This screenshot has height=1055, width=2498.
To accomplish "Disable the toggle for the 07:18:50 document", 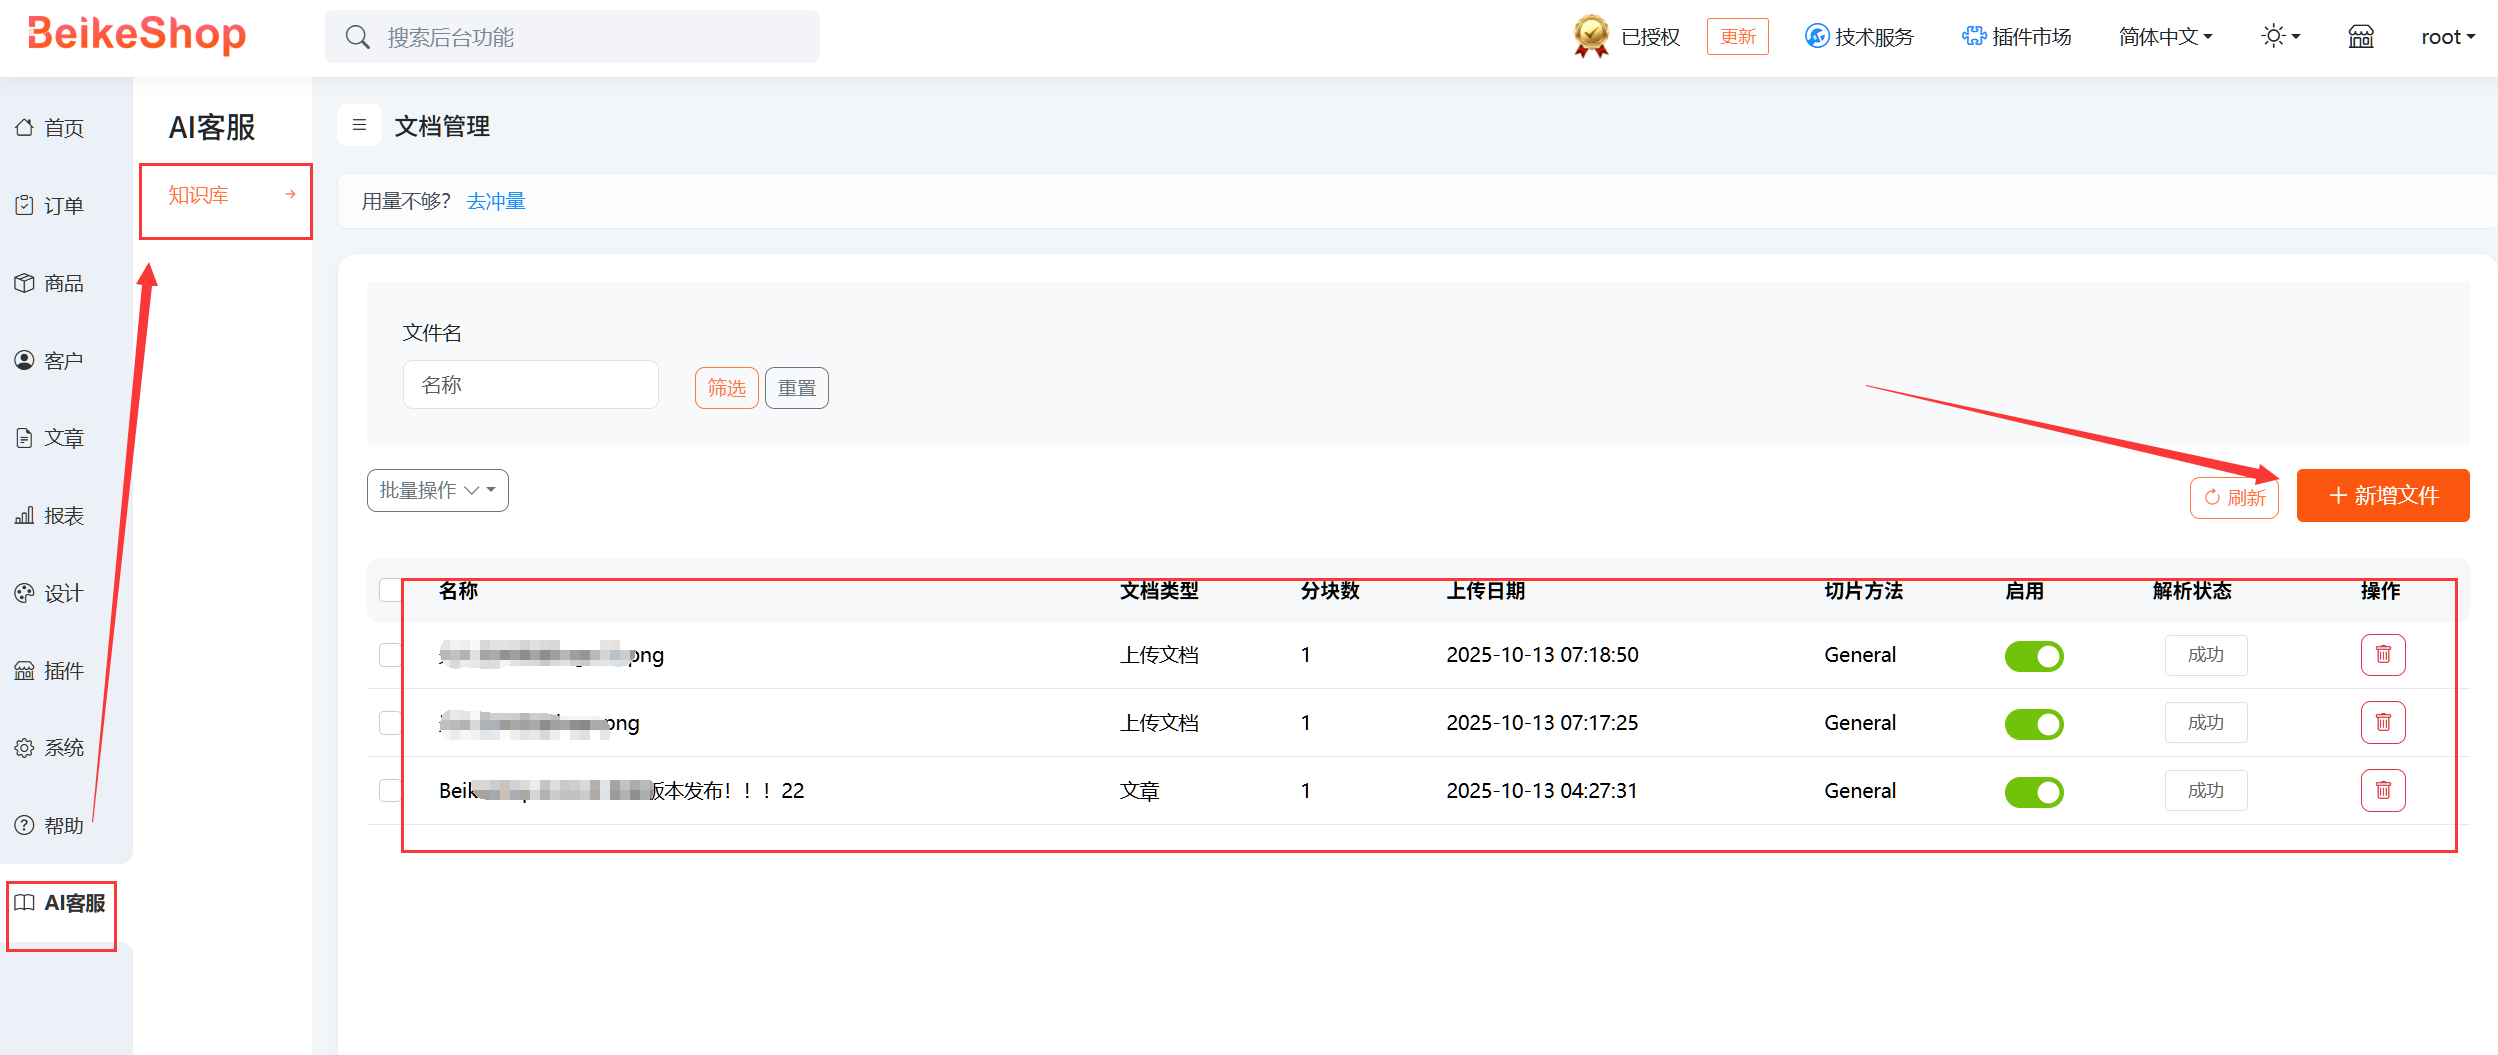I will point(2033,656).
